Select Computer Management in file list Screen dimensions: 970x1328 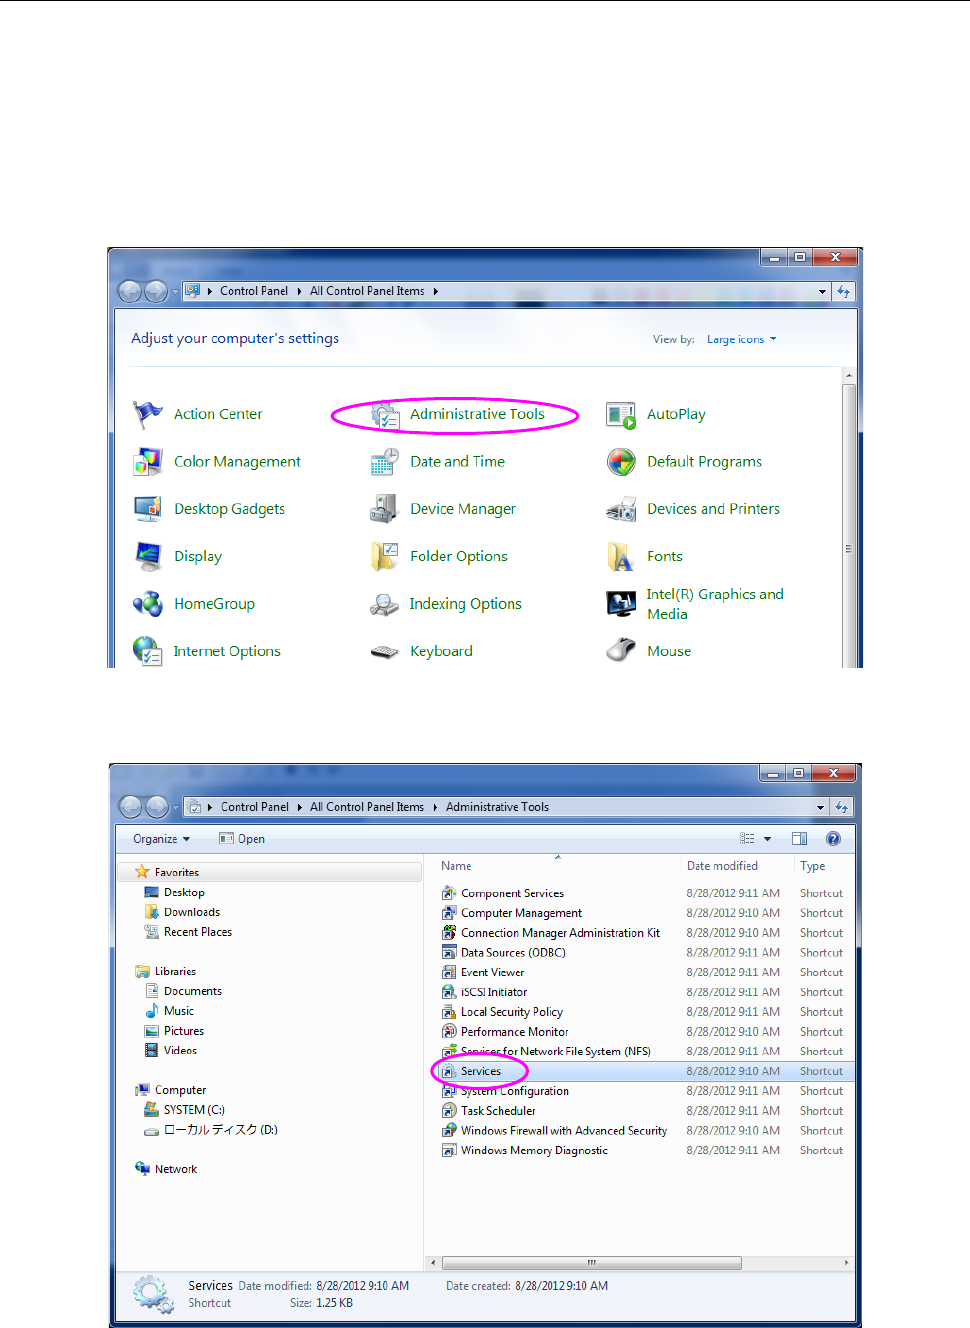(x=521, y=913)
